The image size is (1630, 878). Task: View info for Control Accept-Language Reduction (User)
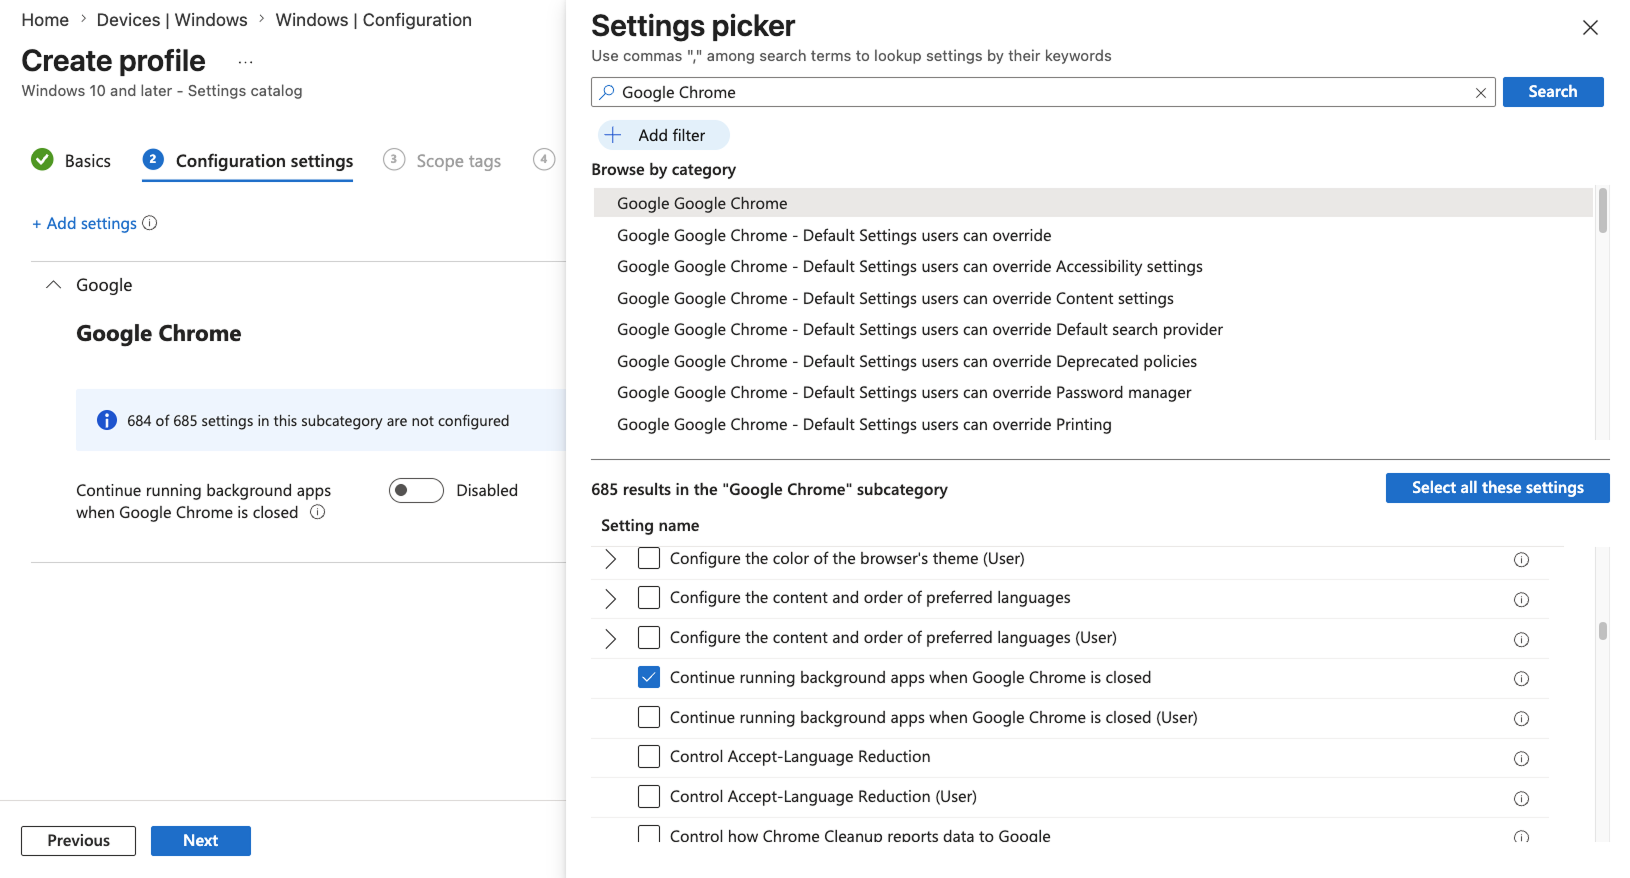click(1521, 799)
